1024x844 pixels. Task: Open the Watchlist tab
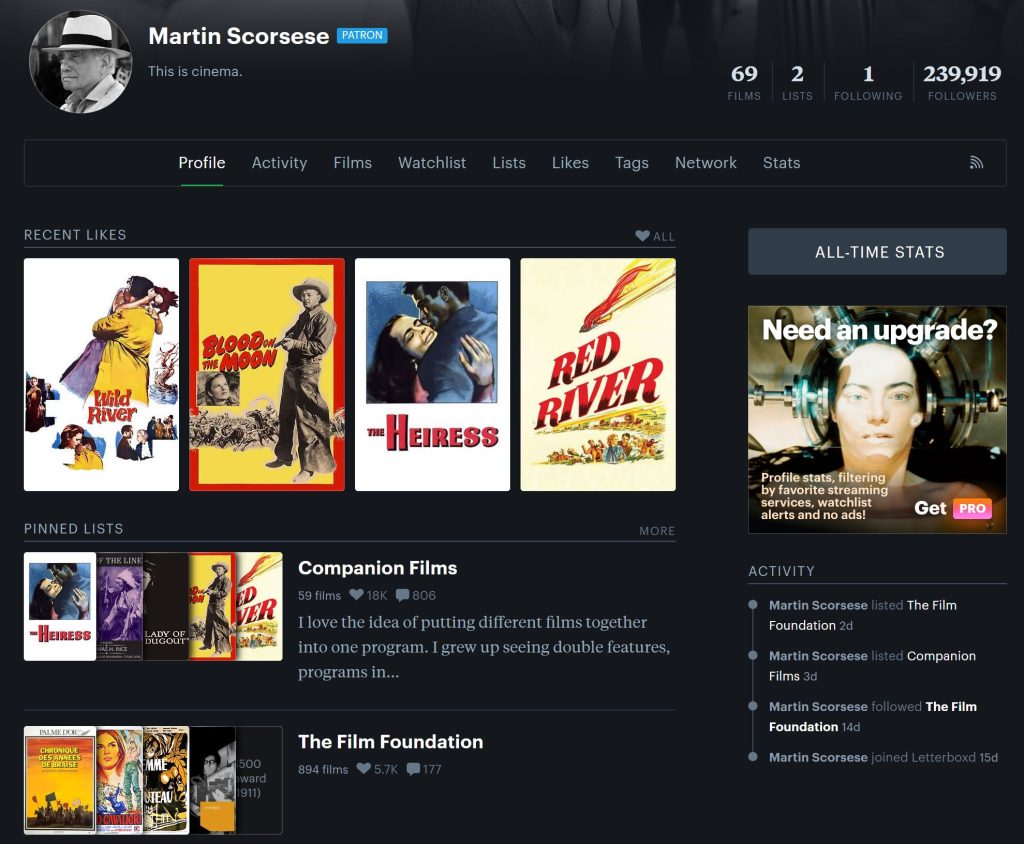point(431,162)
